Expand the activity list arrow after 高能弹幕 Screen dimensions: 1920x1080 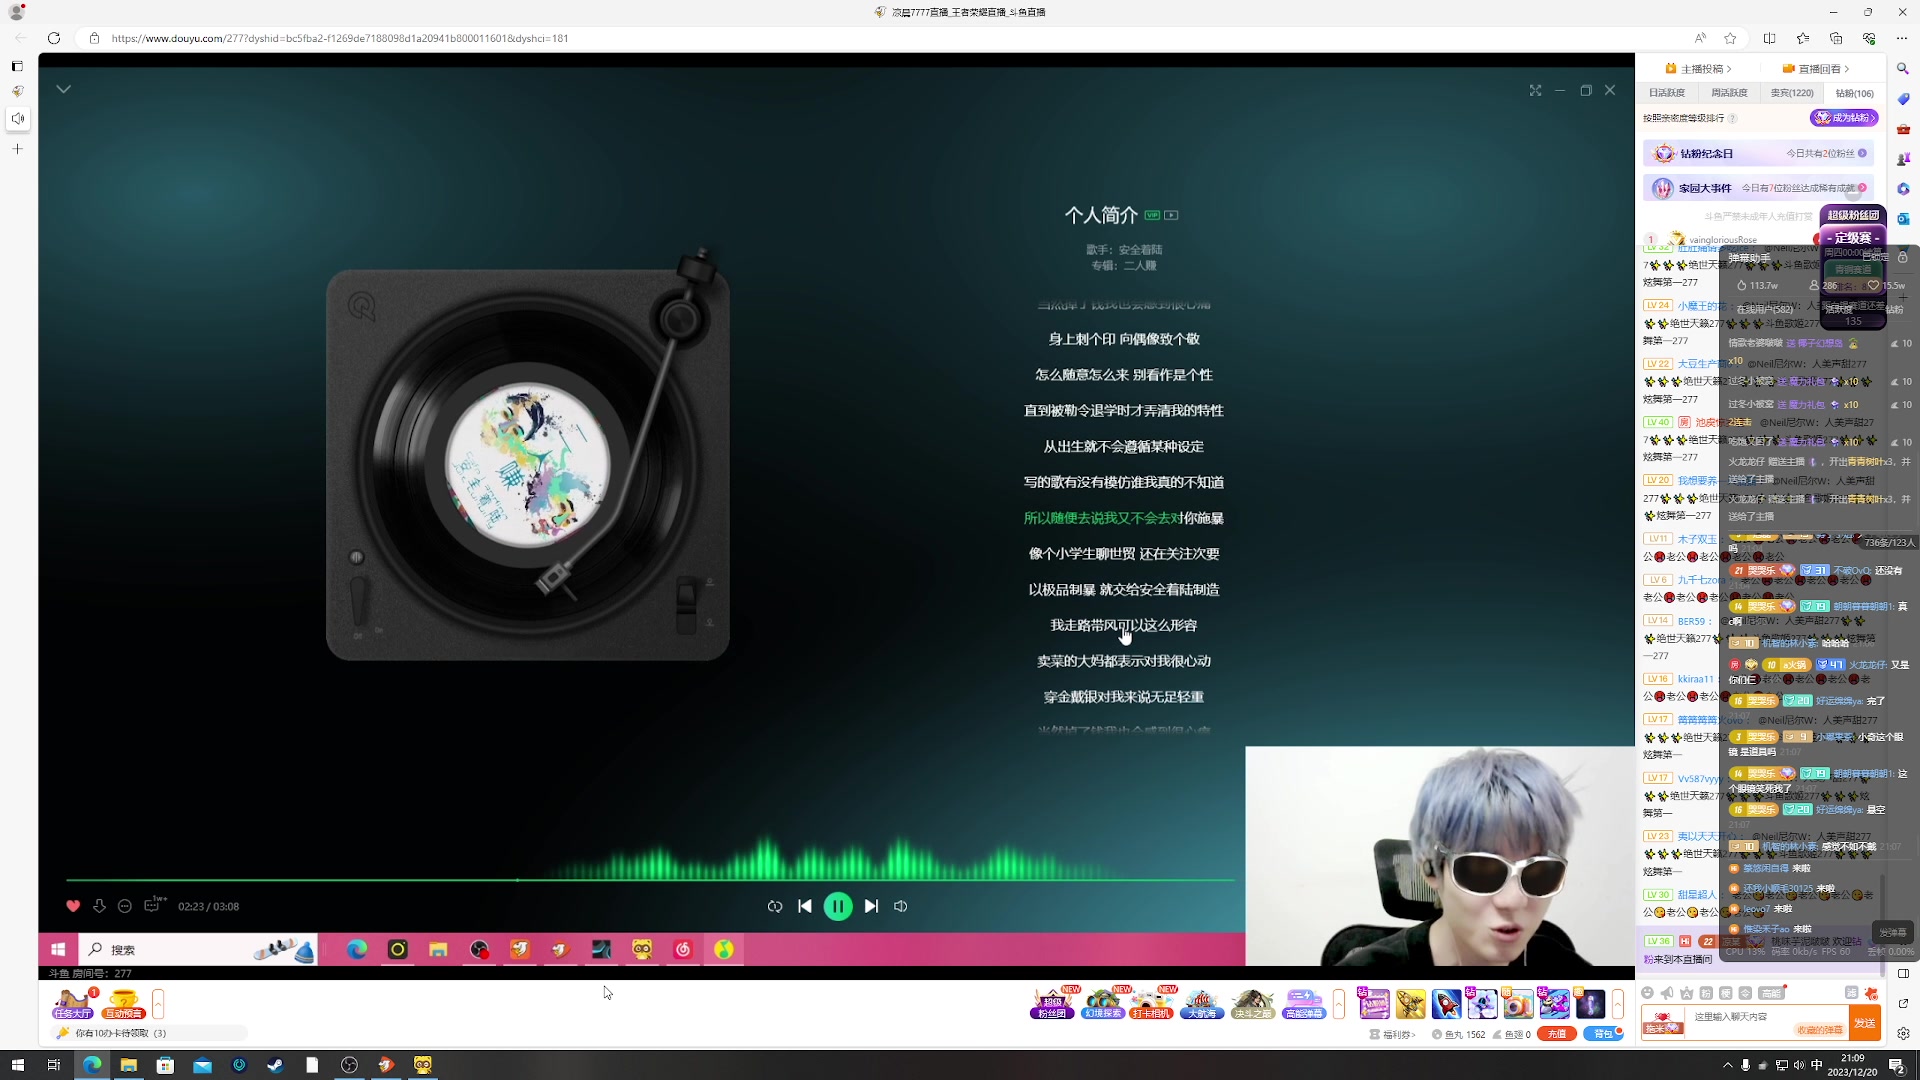point(1339,1003)
